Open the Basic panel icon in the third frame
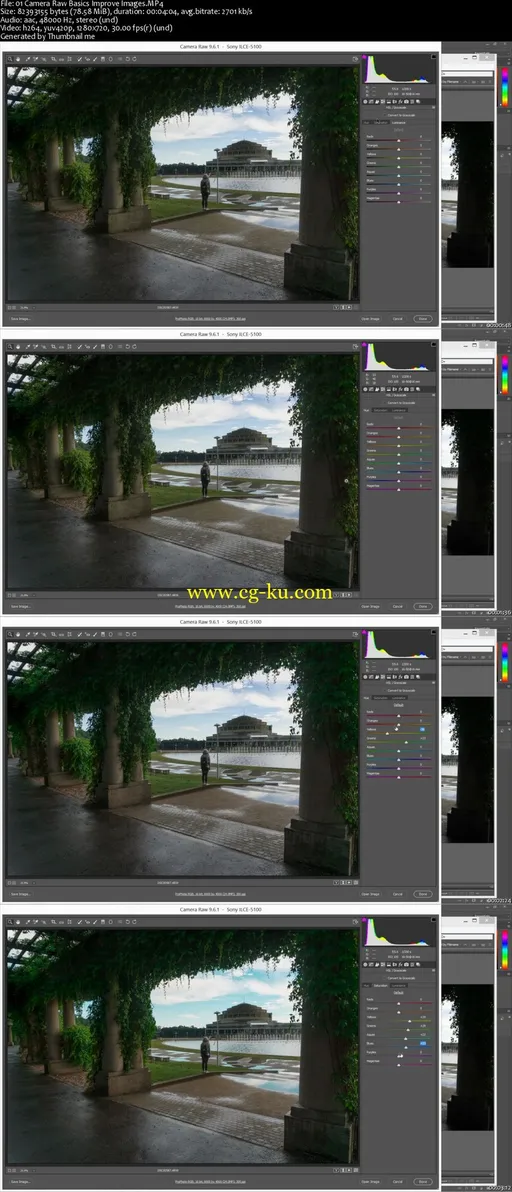Image resolution: width=512 pixels, height=1192 pixels. point(365,677)
